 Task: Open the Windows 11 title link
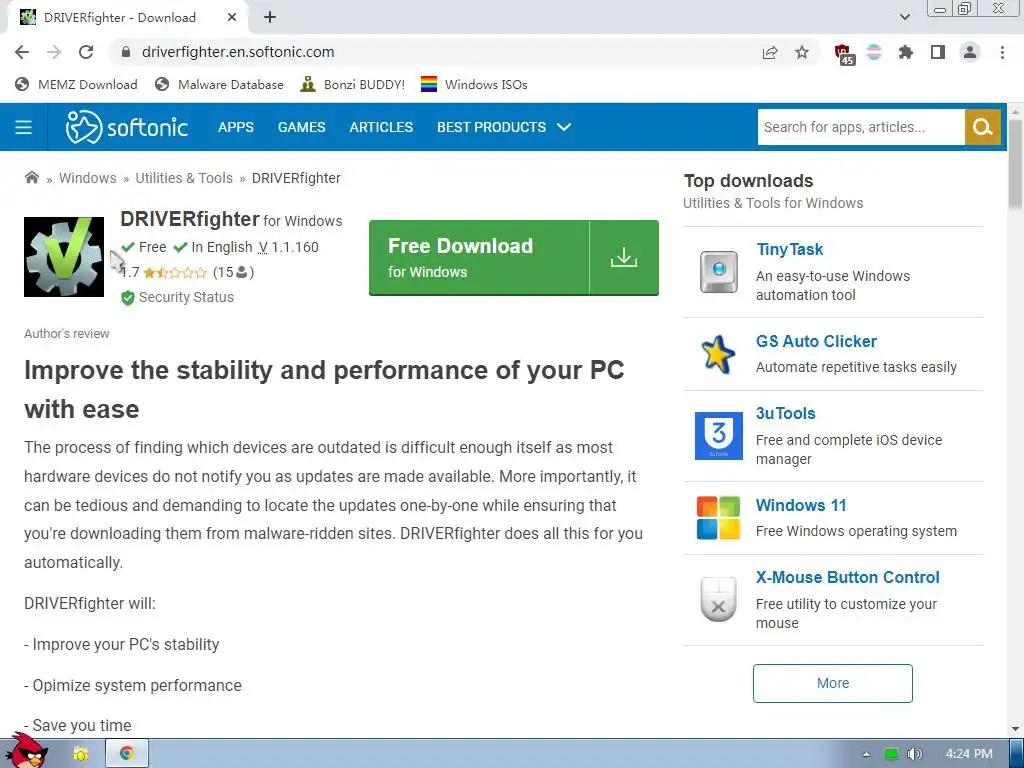[801, 505]
